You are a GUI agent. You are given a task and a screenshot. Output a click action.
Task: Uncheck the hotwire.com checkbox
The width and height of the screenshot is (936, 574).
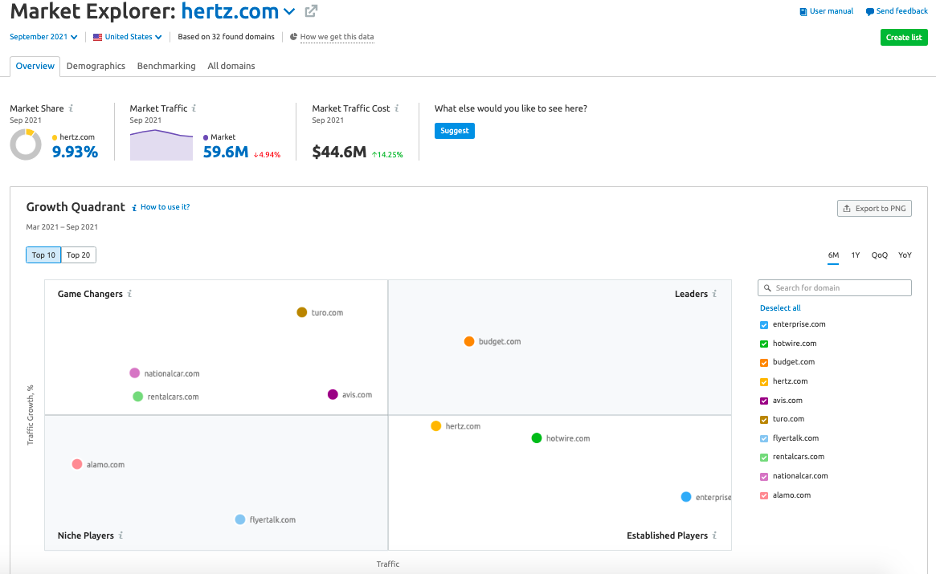click(x=763, y=344)
